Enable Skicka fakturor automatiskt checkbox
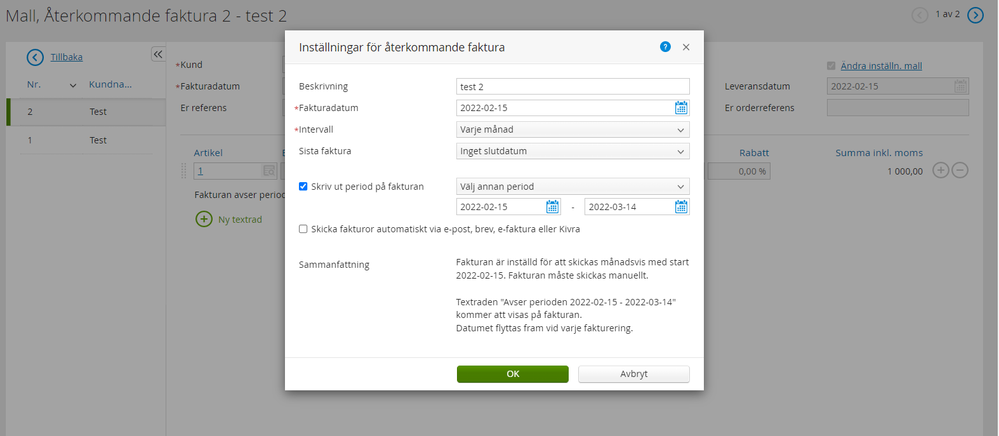 point(304,229)
